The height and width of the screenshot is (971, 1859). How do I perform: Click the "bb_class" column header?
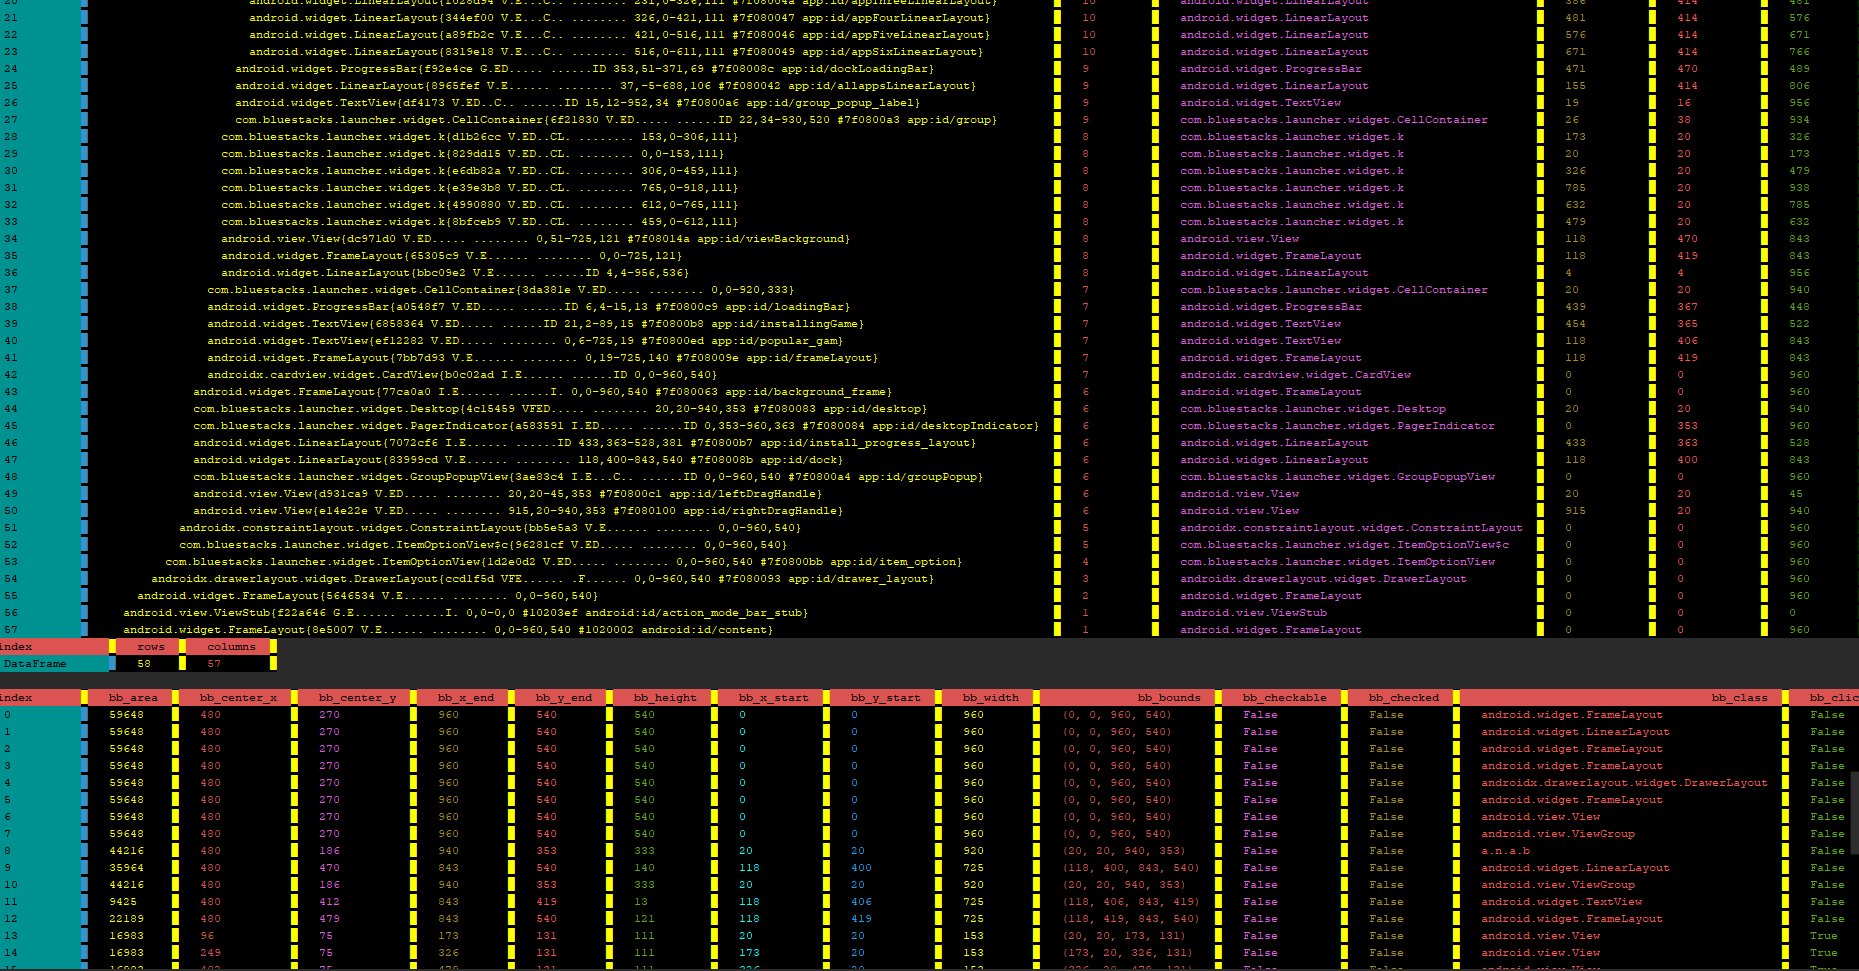coord(1740,697)
